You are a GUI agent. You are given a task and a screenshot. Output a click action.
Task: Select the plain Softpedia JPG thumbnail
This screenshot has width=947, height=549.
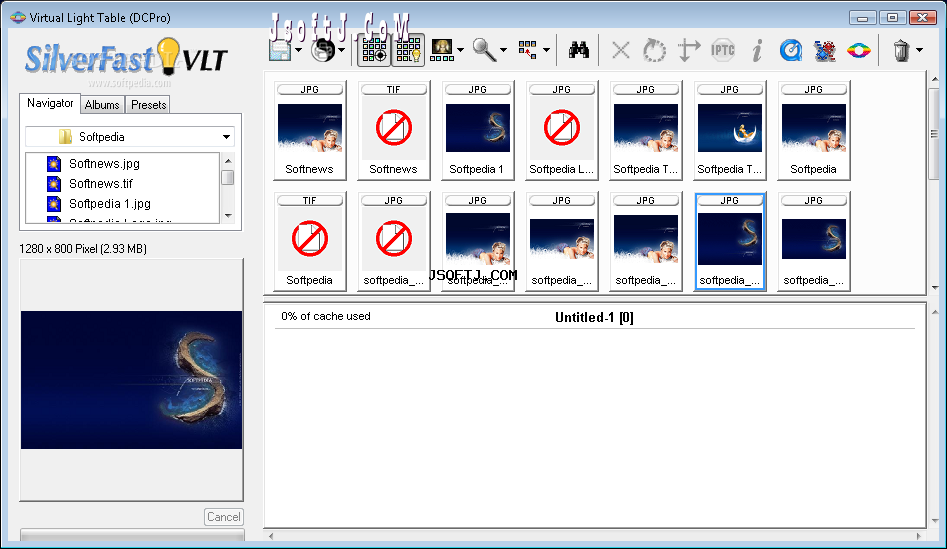(x=814, y=130)
